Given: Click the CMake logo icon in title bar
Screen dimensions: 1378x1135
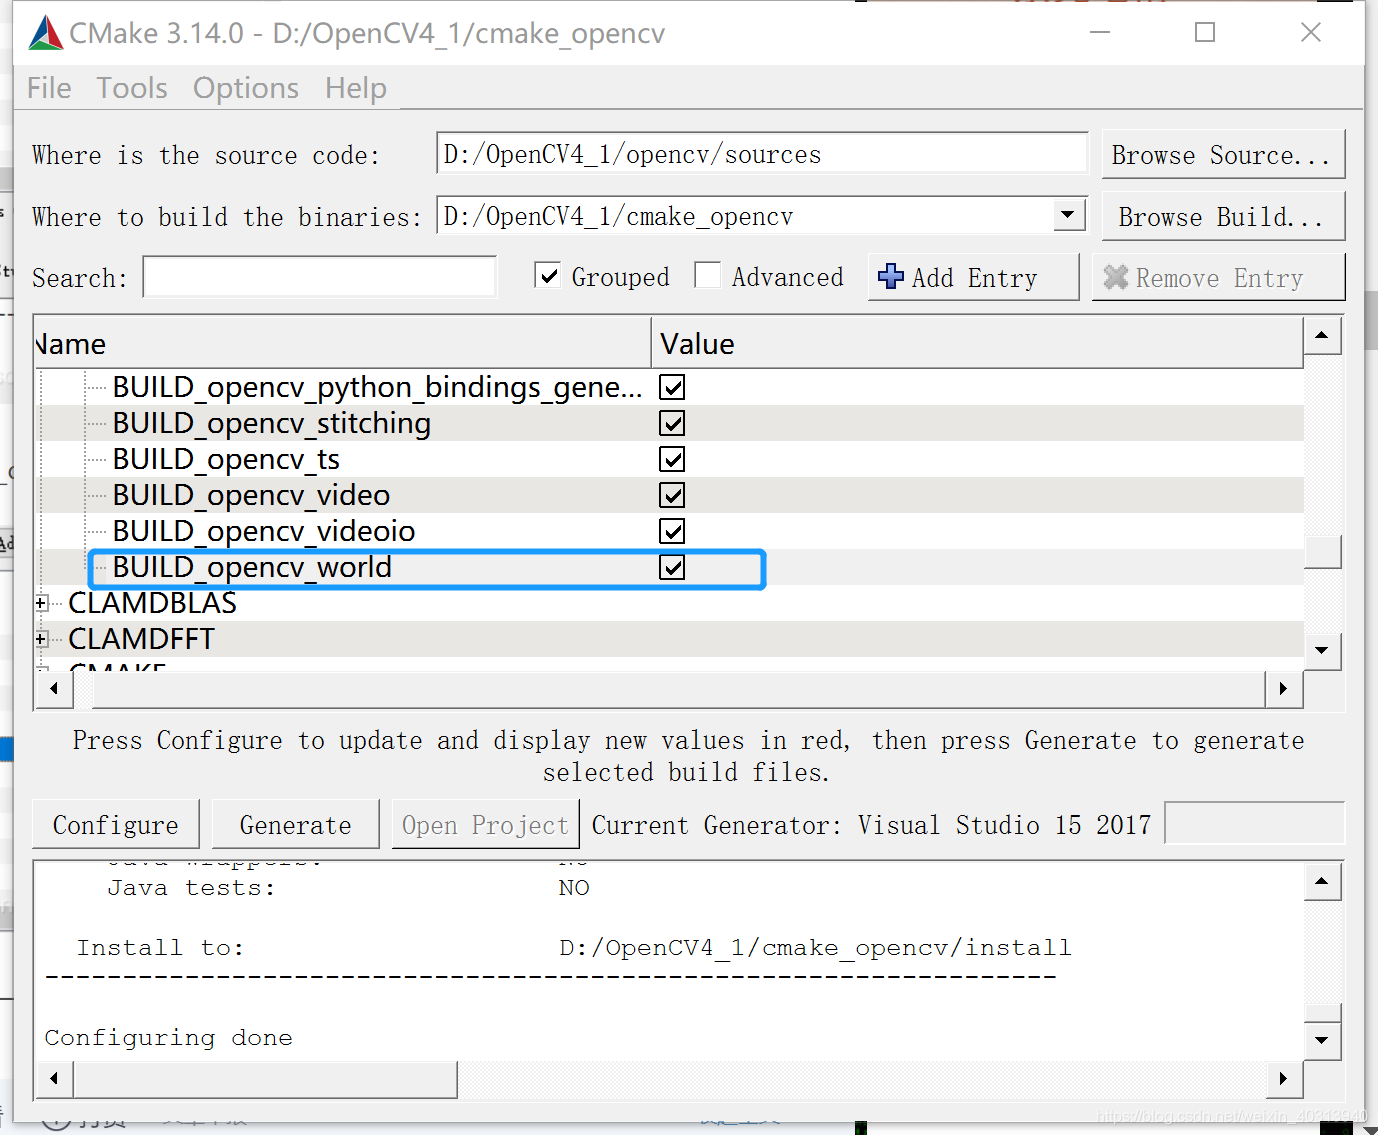Looking at the screenshot, I should click(46, 33).
